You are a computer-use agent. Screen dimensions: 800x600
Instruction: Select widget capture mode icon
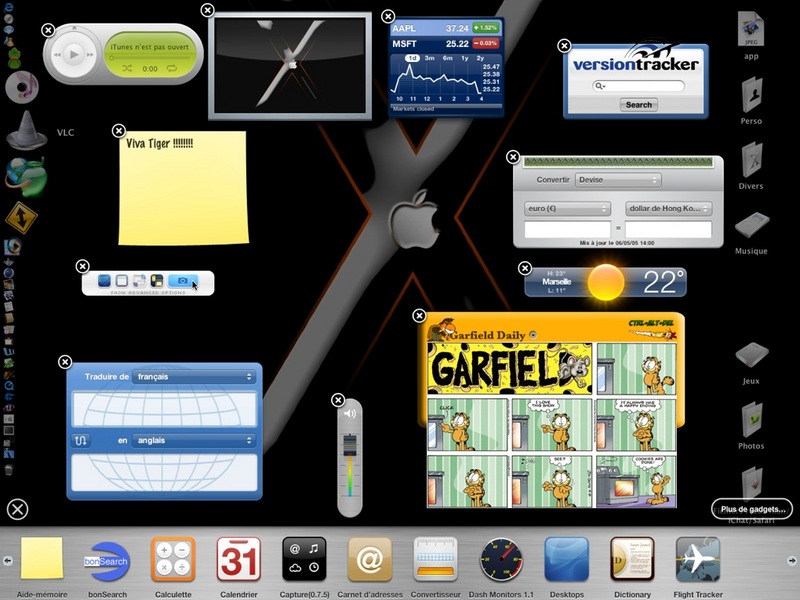point(157,281)
